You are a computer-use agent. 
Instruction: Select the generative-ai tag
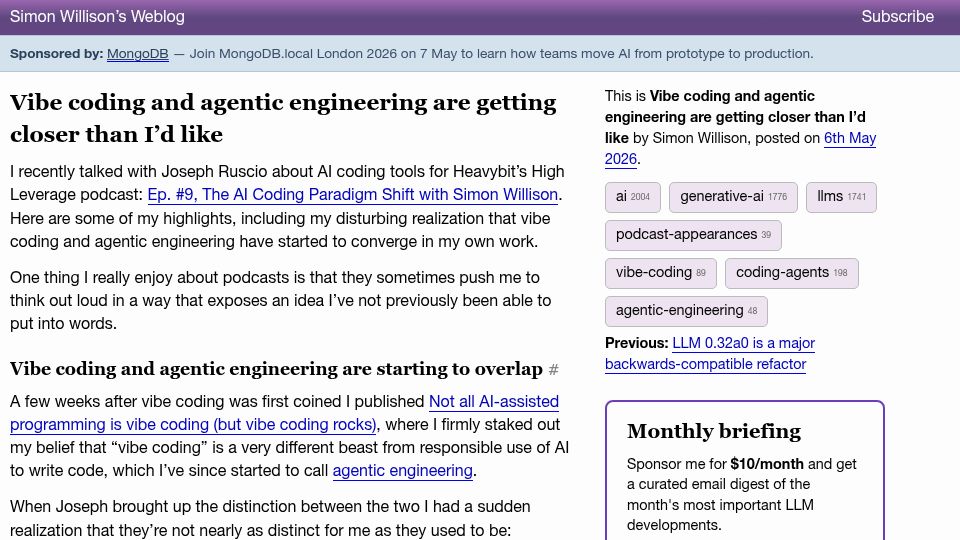coord(733,197)
